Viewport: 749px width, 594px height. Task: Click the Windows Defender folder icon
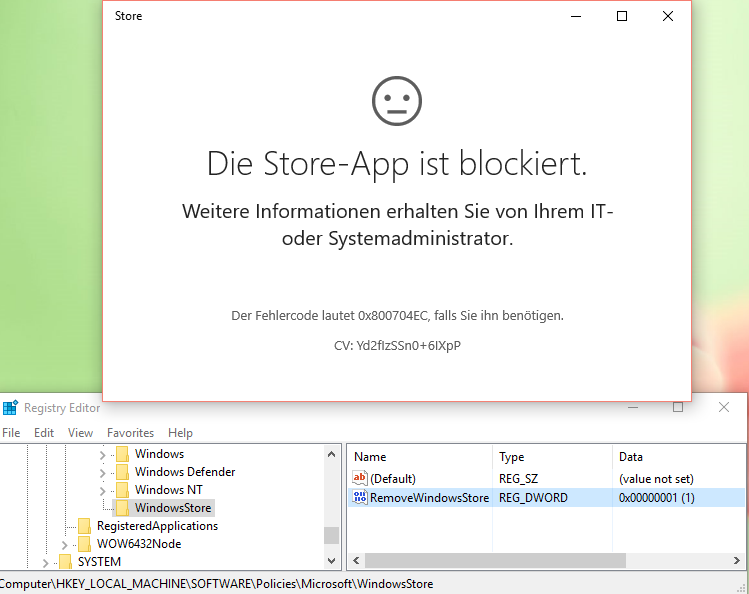(x=122, y=472)
